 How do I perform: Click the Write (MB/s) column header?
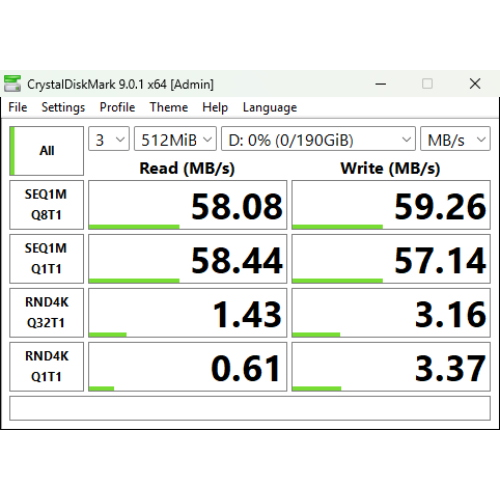pyautogui.click(x=390, y=168)
